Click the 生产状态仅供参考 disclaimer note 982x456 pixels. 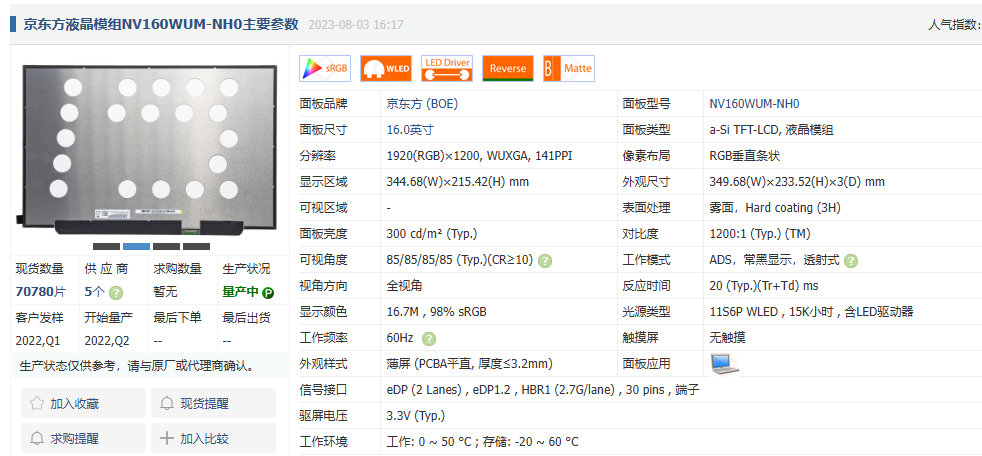(x=138, y=366)
